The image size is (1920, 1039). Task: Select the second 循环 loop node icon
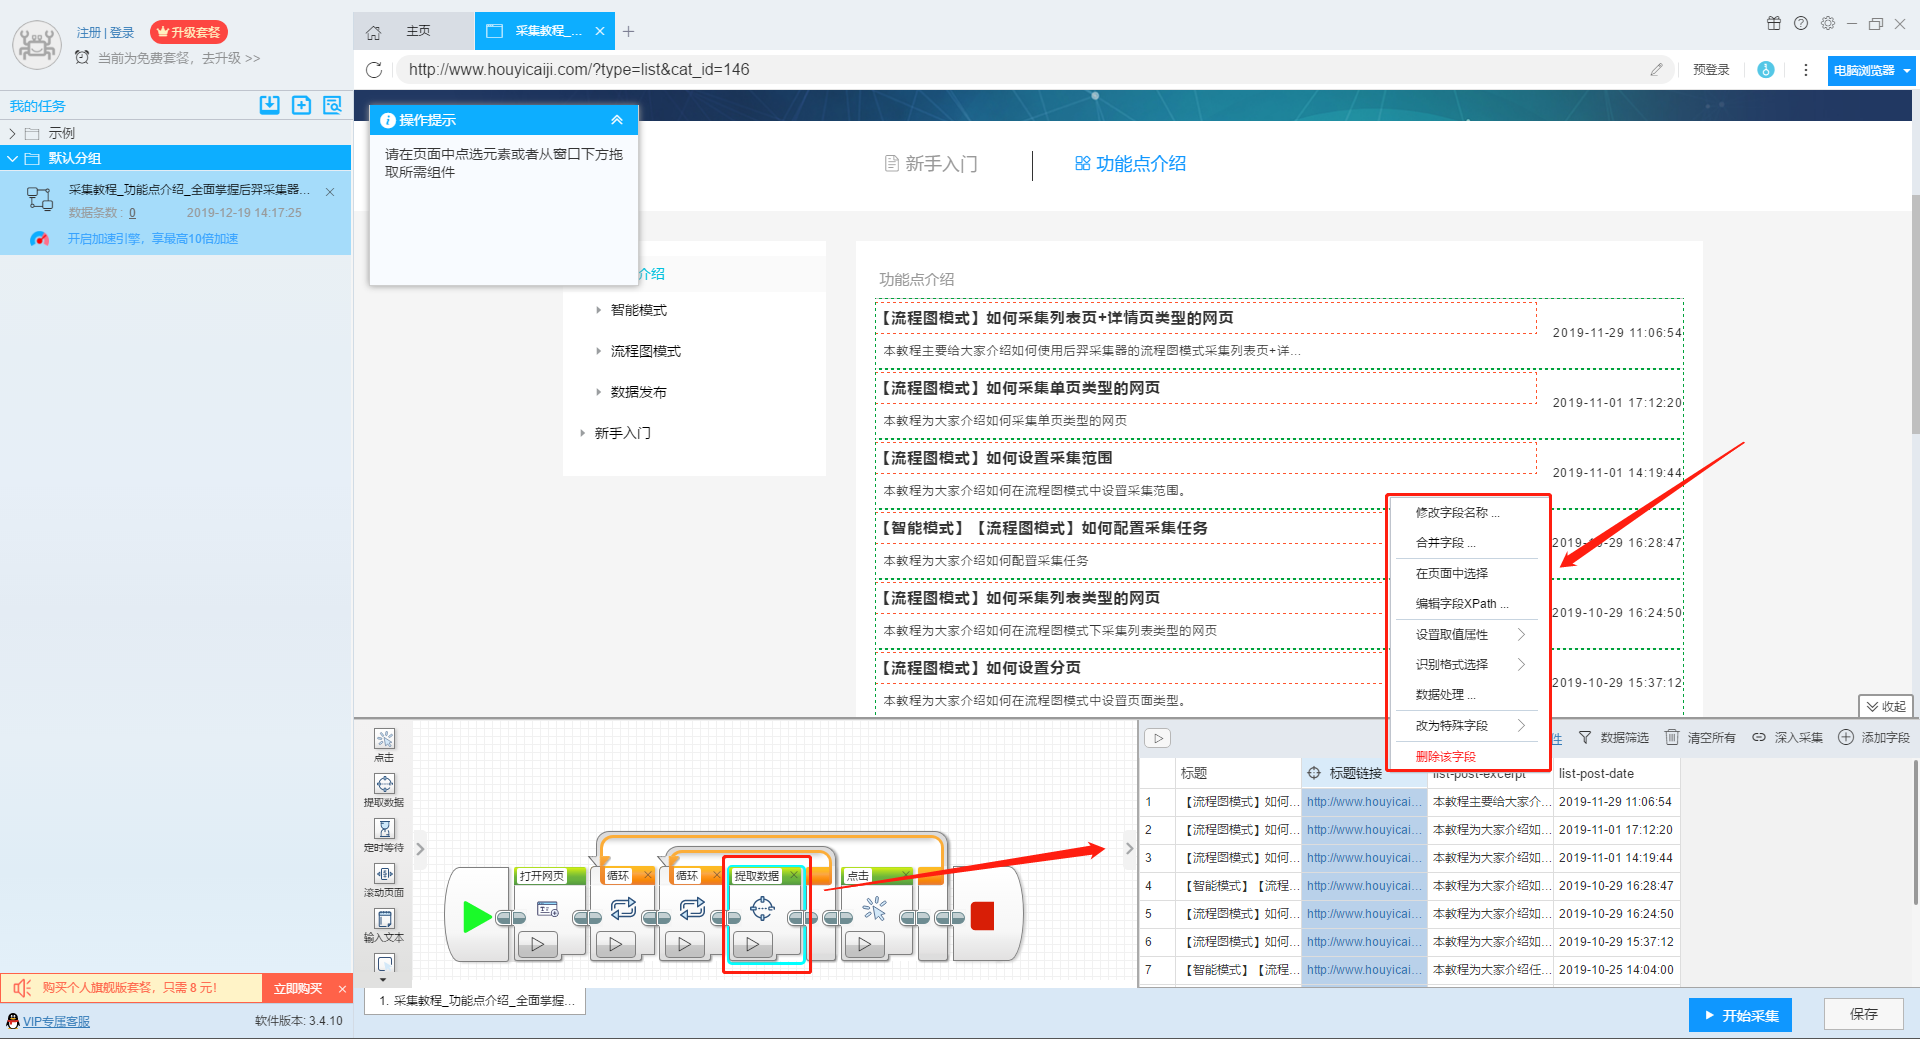(692, 908)
